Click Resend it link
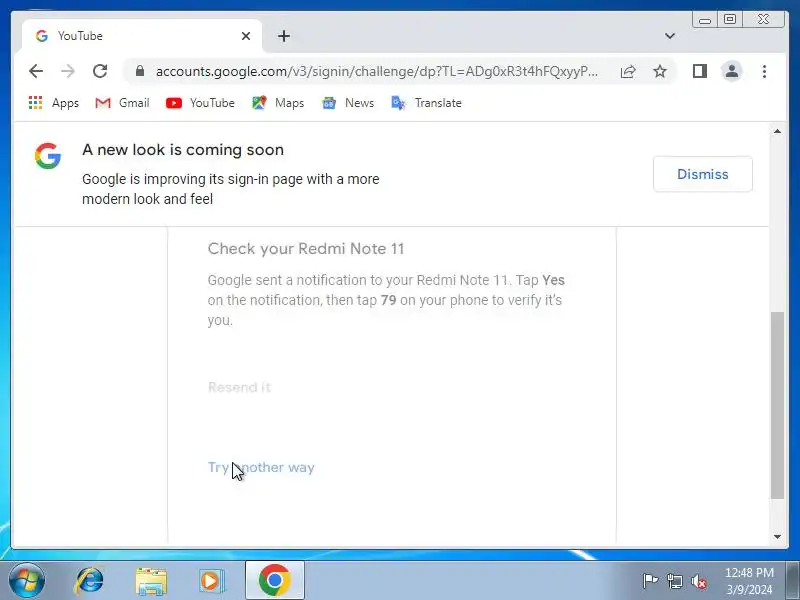This screenshot has height=600, width=800. coord(239,387)
